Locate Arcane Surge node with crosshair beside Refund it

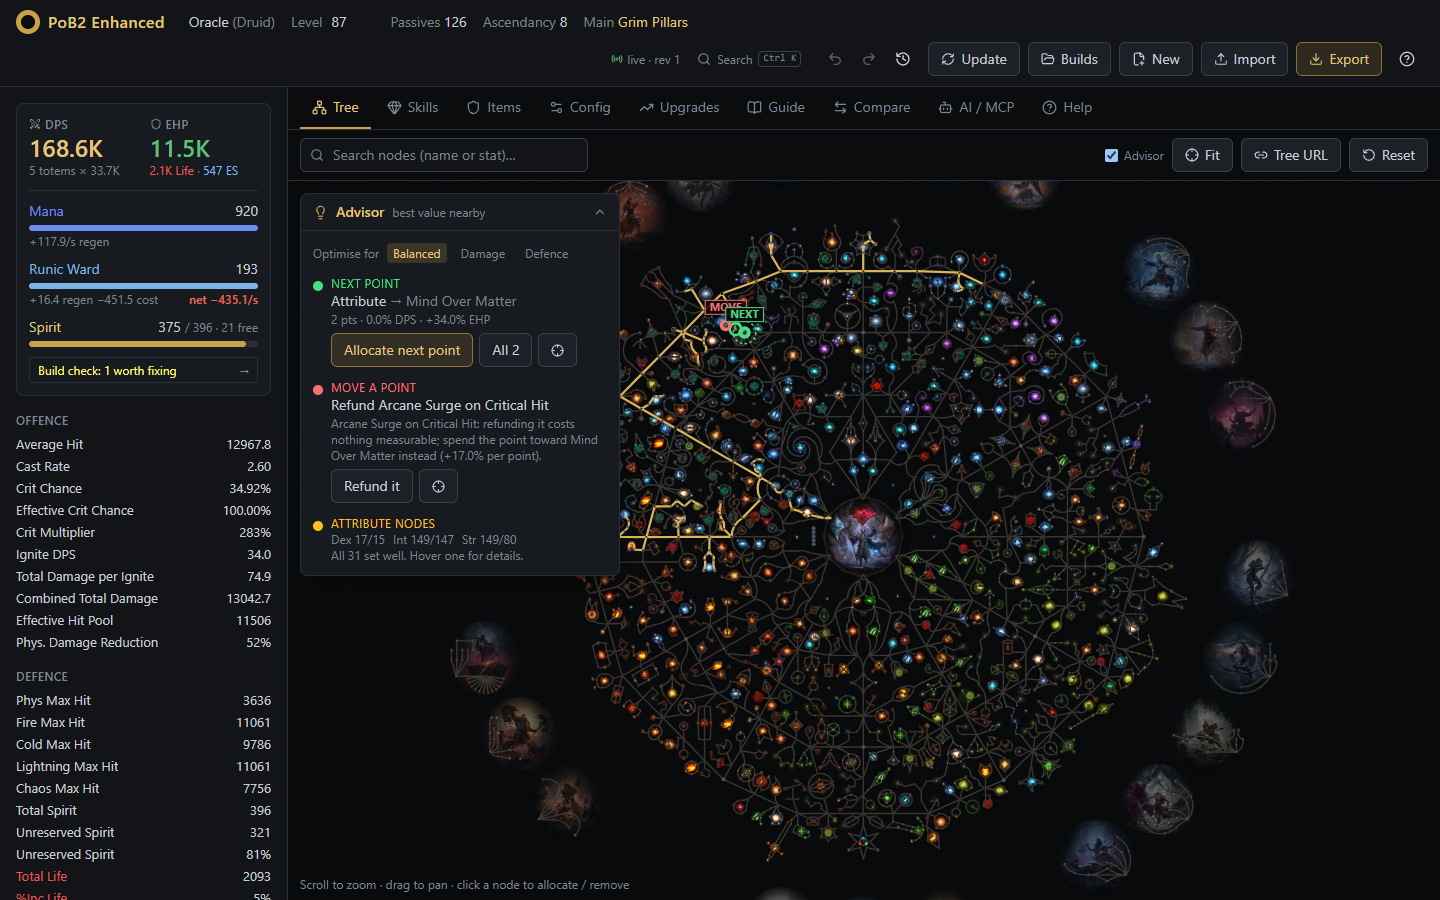[x=438, y=486]
